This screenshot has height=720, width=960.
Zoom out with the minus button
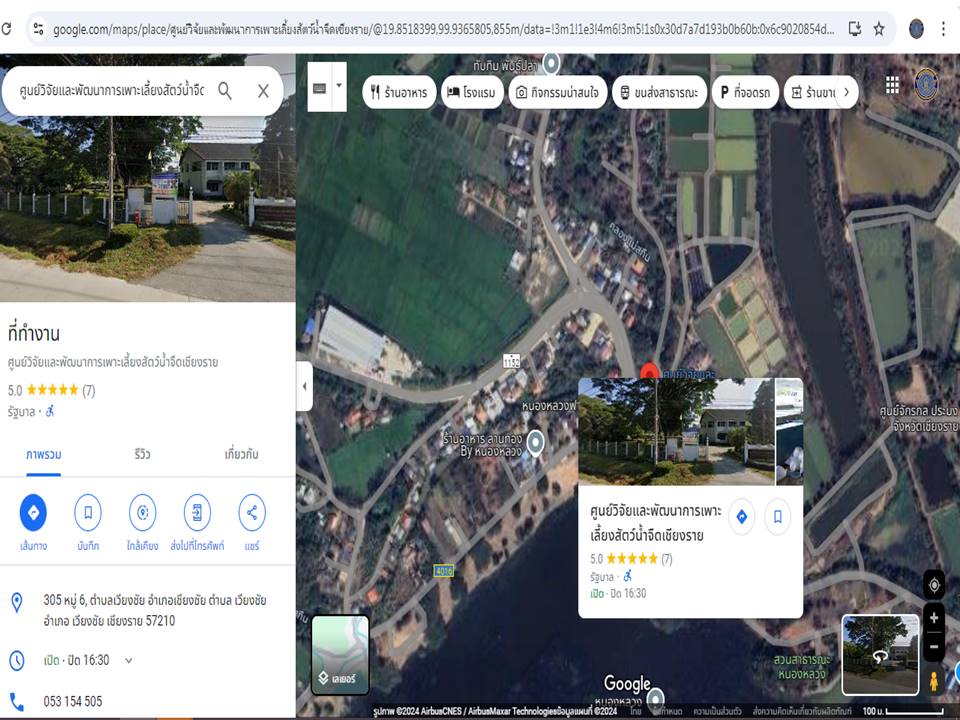tap(934, 647)
